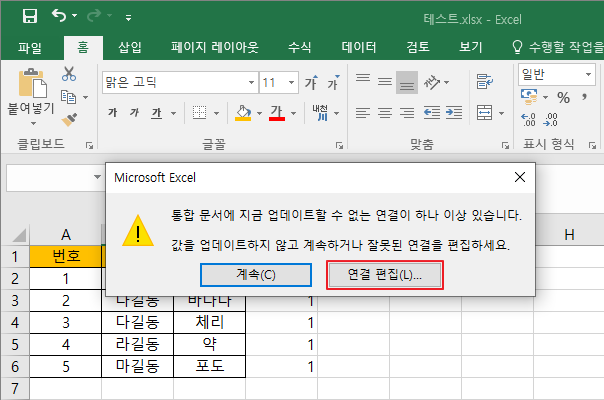The width and height of the screenshot is (604, 400).
Task: Toggle italic 가 formatting
Action: pos(134,113)
